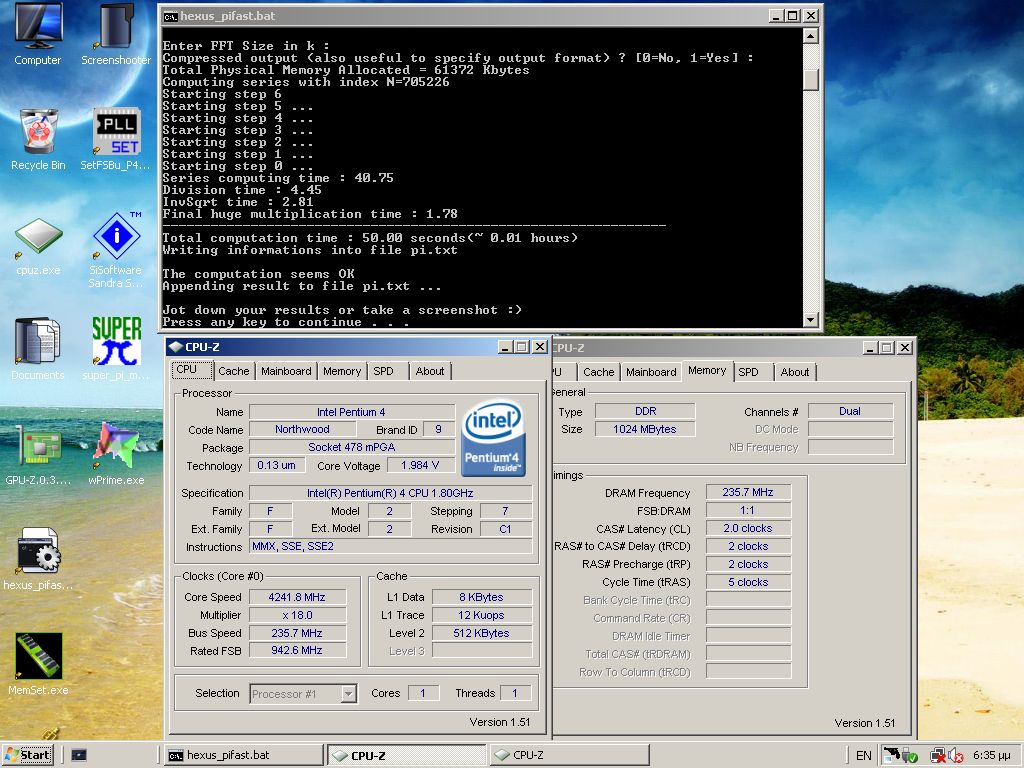
Task: Click the console scrollbar down arrow
Action: click(810, 319)
